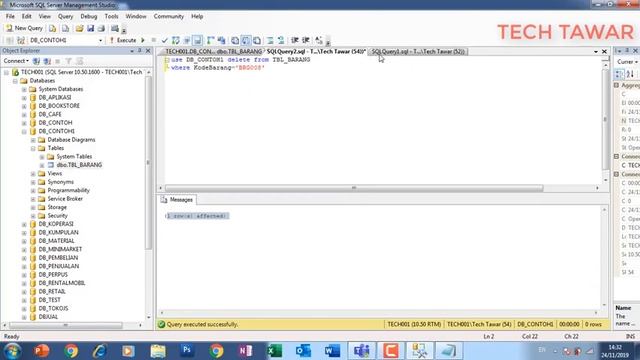Open the Query menu
640x360 pixels.
(x=65, y=16)
